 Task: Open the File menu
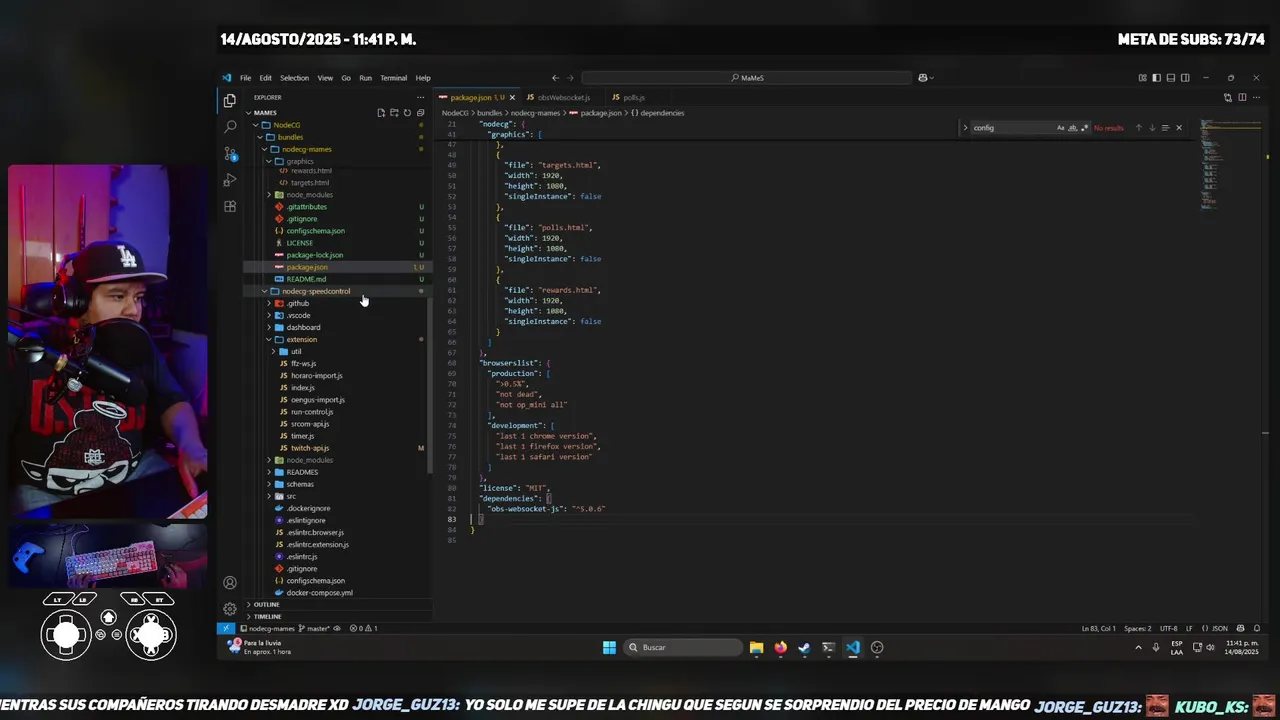(245, 78)
